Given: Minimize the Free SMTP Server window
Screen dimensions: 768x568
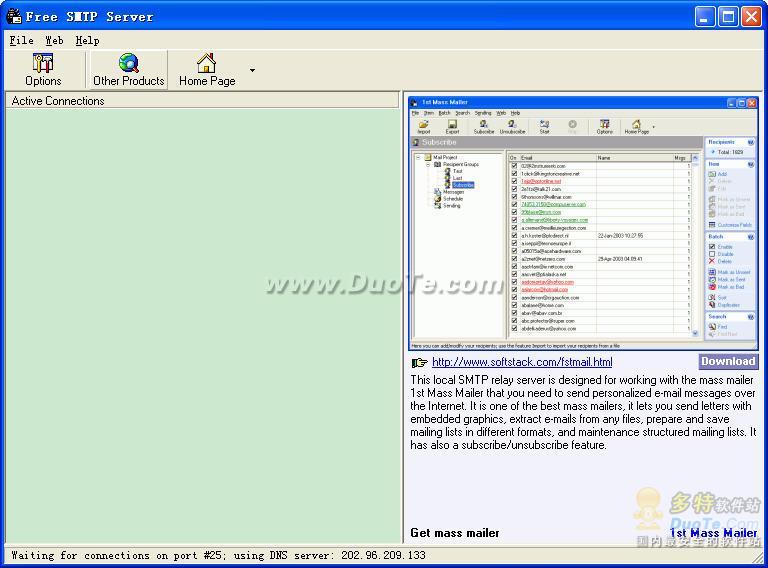Looking at the screenshot, I should pyautogui.click(x=705, y=17).
